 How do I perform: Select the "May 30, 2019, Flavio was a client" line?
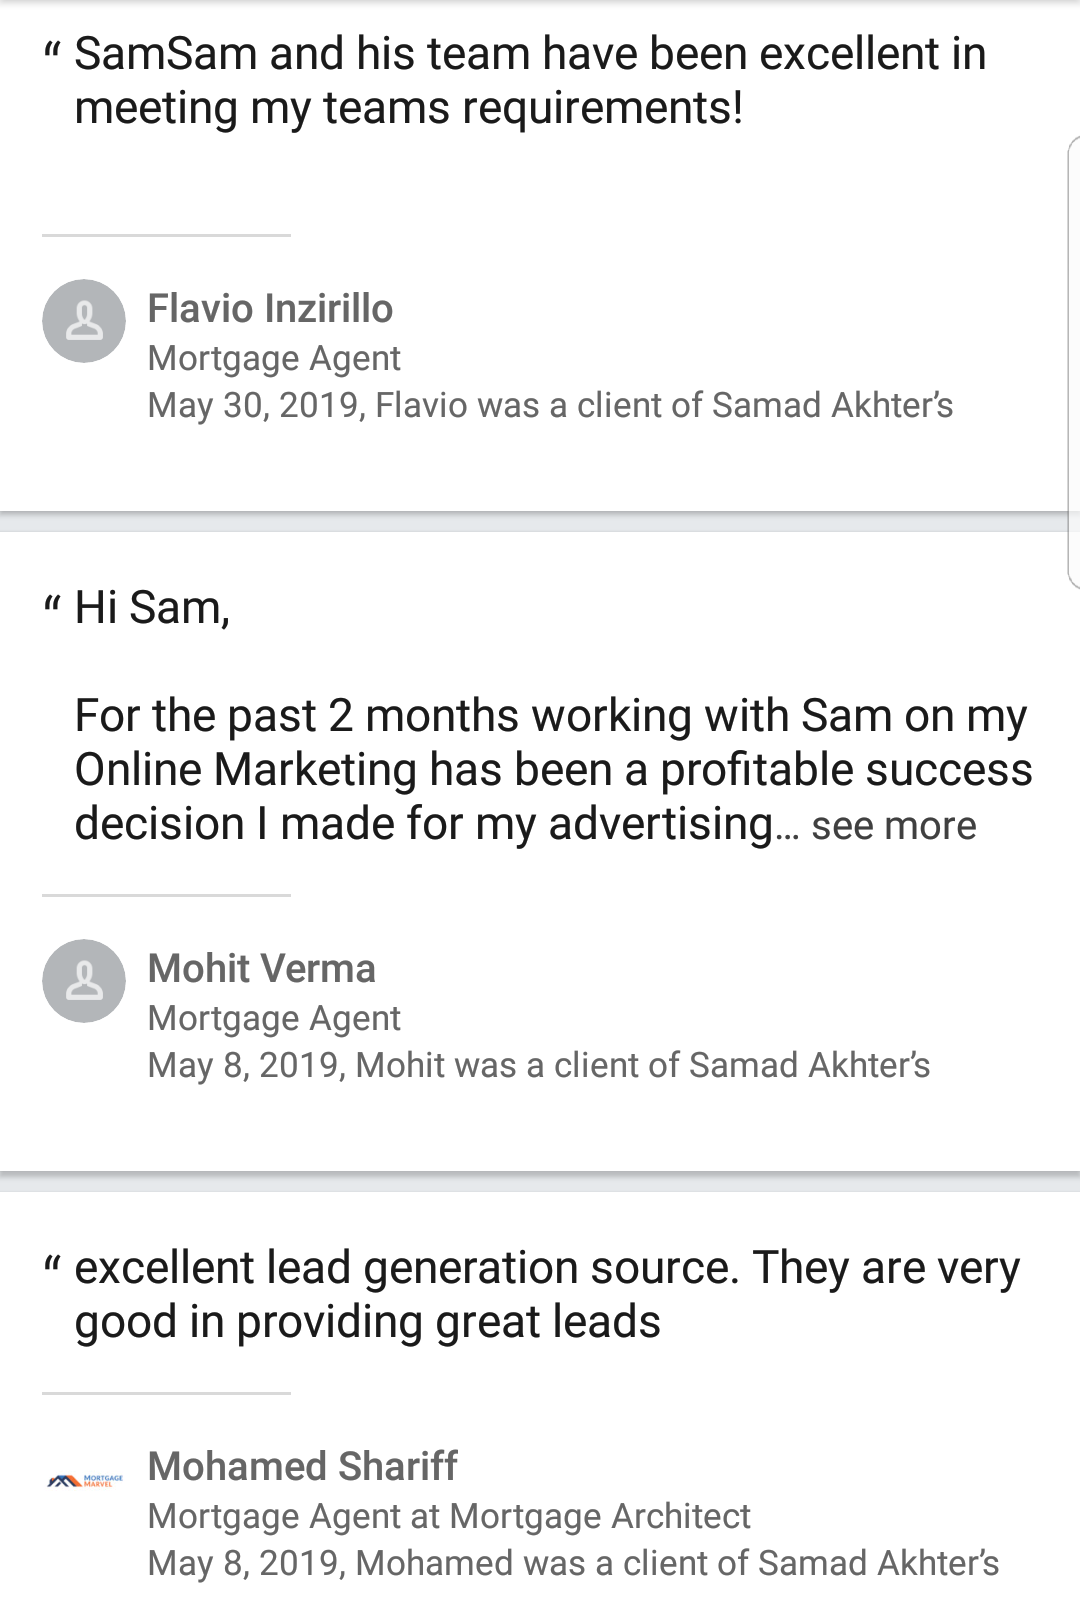(550, 405)
